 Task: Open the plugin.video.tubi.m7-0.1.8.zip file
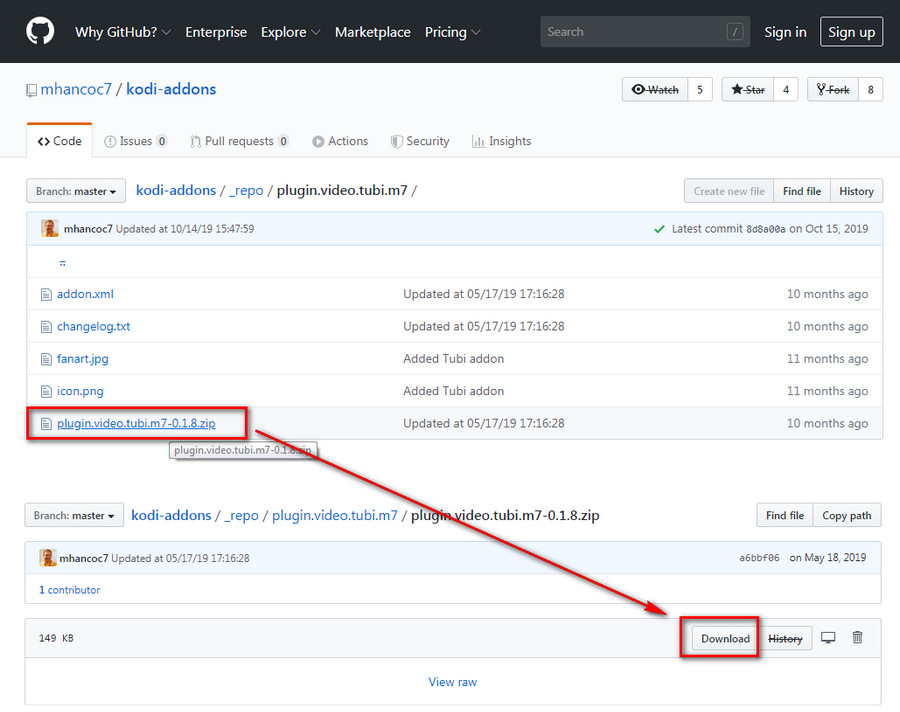pos(136,423)
